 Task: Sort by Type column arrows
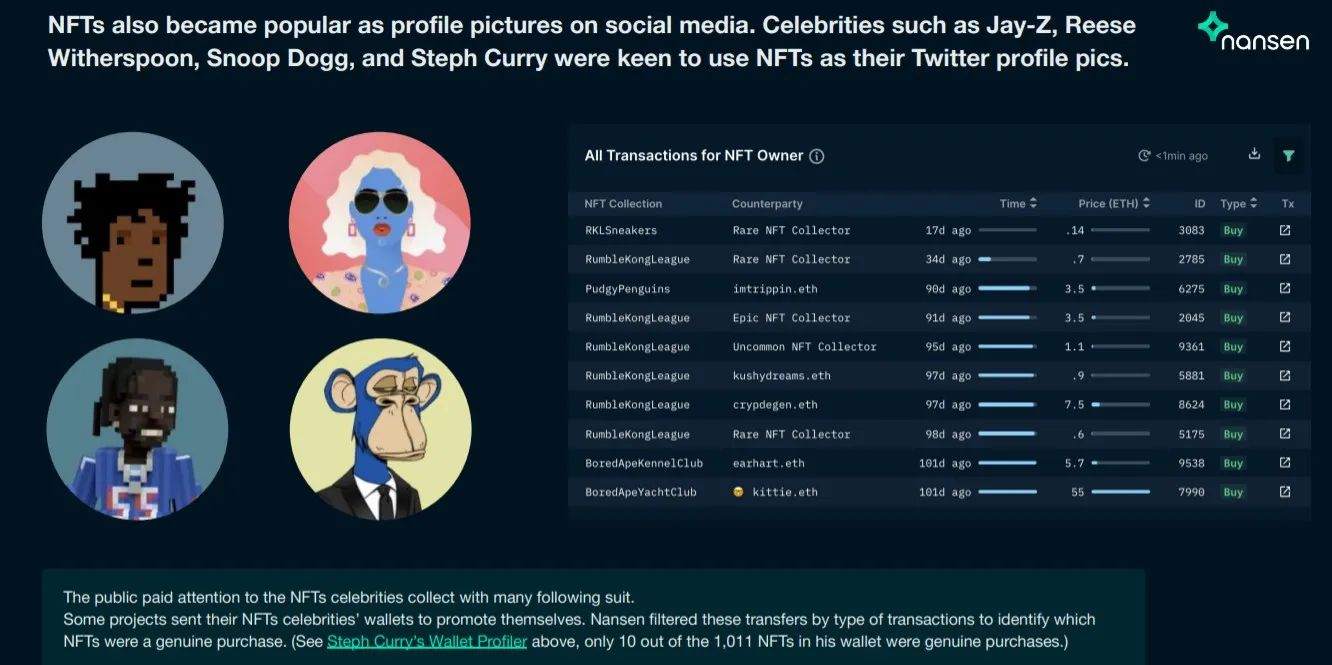click(x=1254, y=204)
